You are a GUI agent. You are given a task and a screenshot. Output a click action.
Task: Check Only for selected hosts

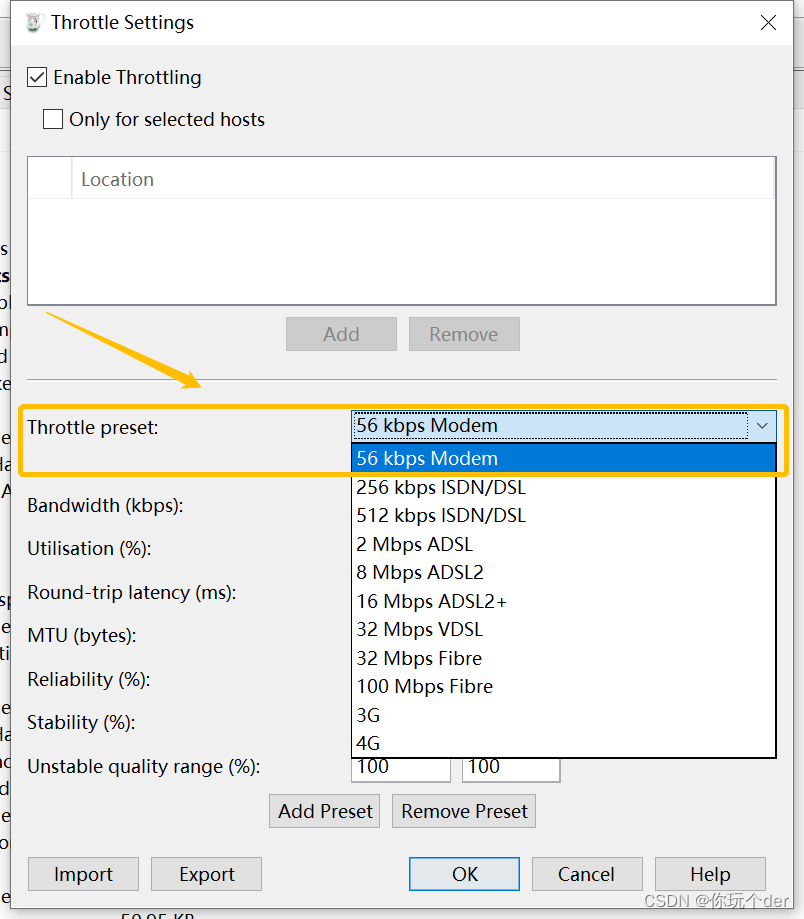[53, 120]
